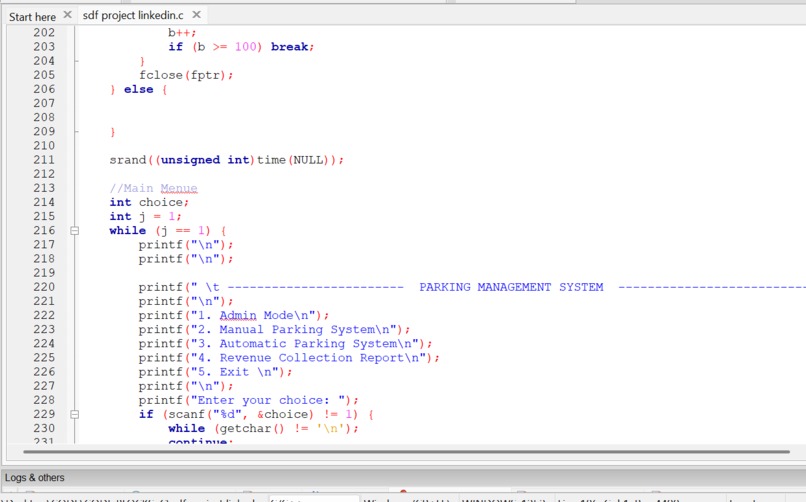The width and height of the screenshot is (806, 502).
Task: Click the 'int j = 1;' declaration
Action: point(145,216)
